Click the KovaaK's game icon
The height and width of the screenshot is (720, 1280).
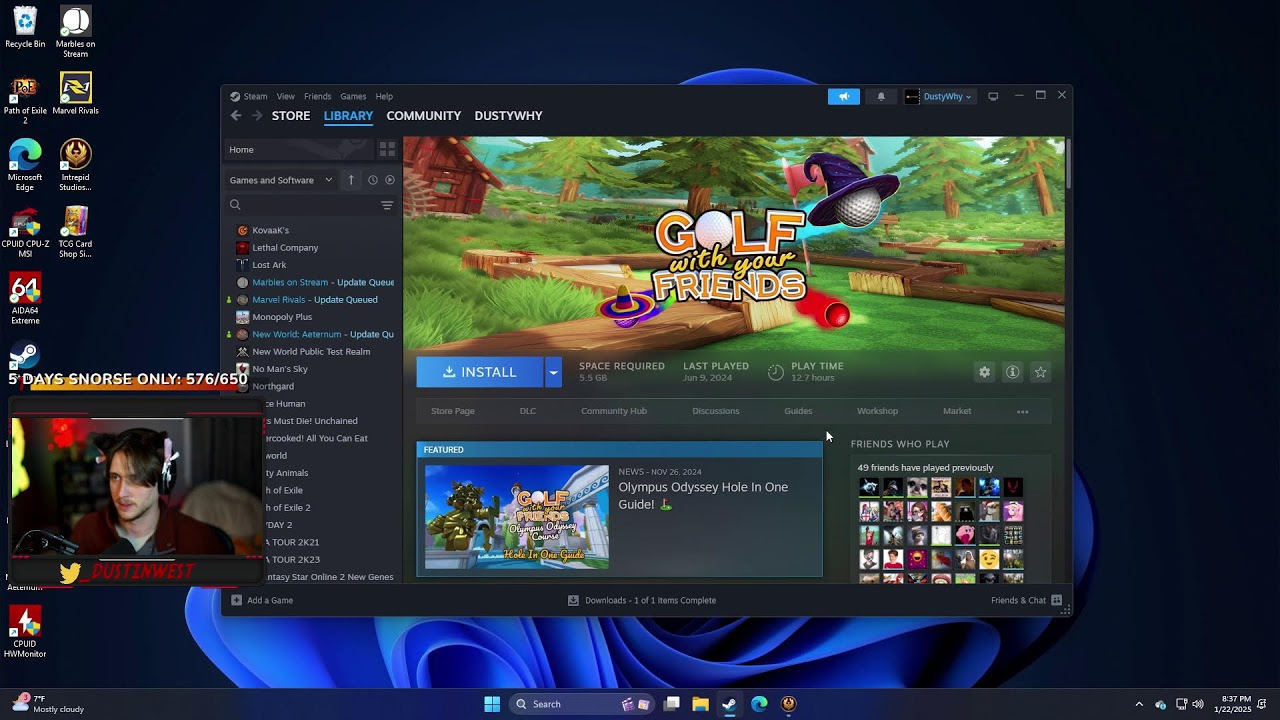tap(242, 230)
